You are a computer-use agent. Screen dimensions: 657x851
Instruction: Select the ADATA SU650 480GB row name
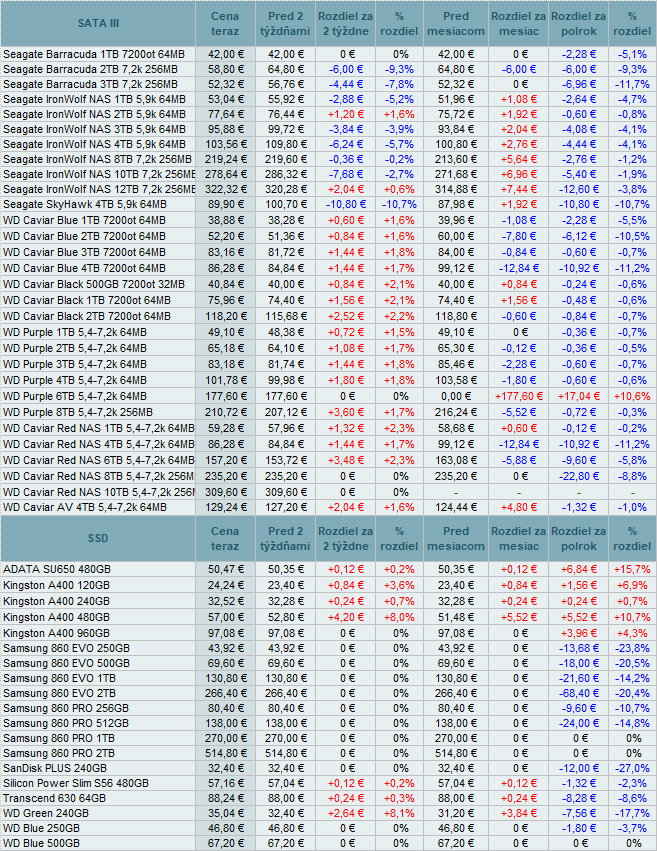pos(57,569)
